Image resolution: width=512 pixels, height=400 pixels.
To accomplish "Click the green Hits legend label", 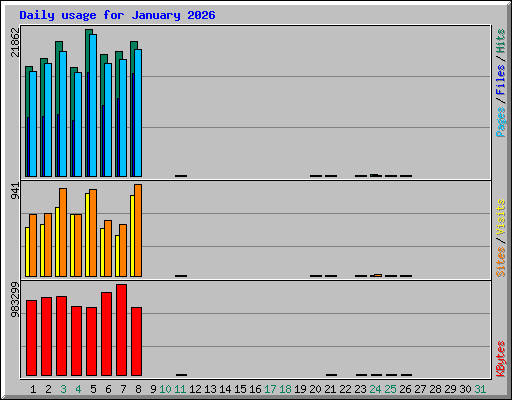I will coord(500,41).
